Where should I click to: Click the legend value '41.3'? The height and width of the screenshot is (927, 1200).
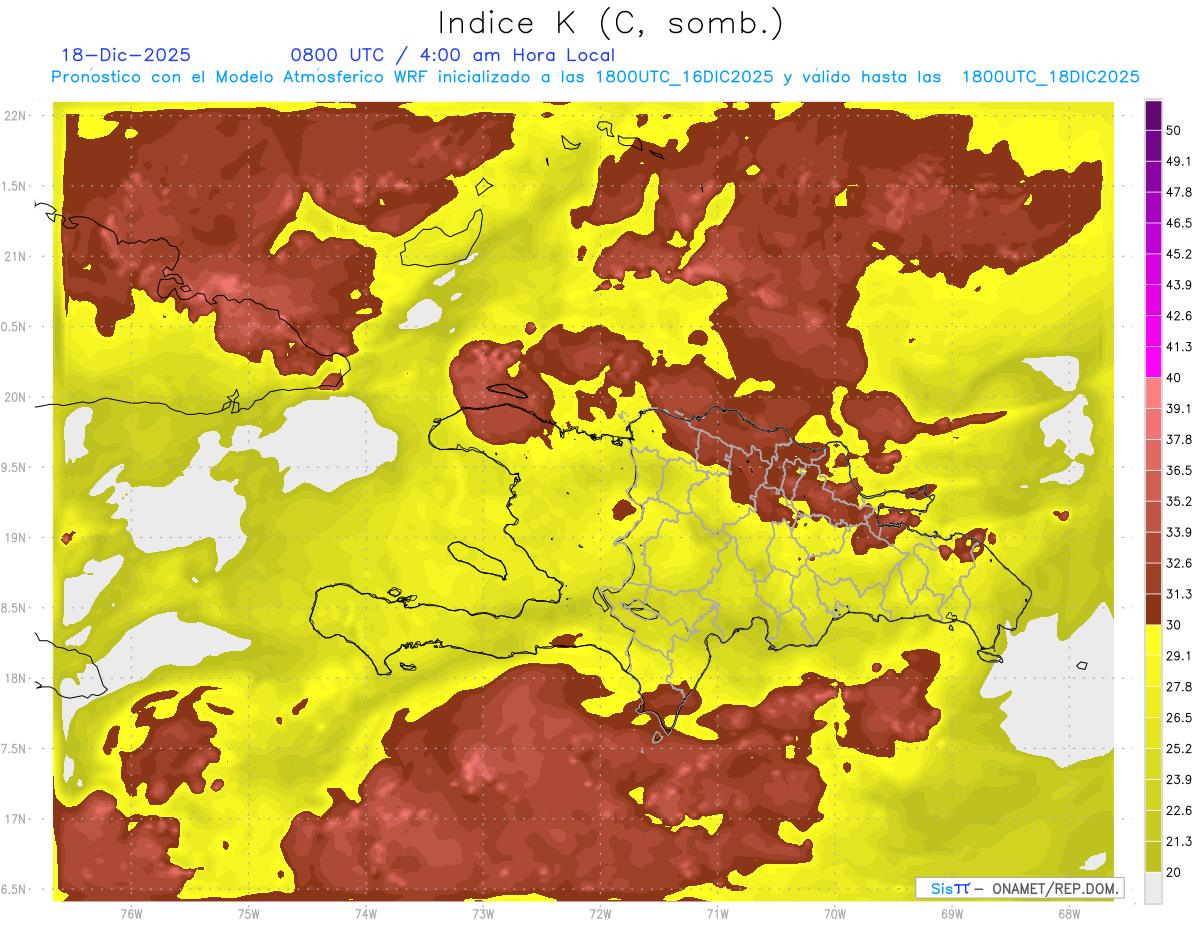coord(1179,347)
